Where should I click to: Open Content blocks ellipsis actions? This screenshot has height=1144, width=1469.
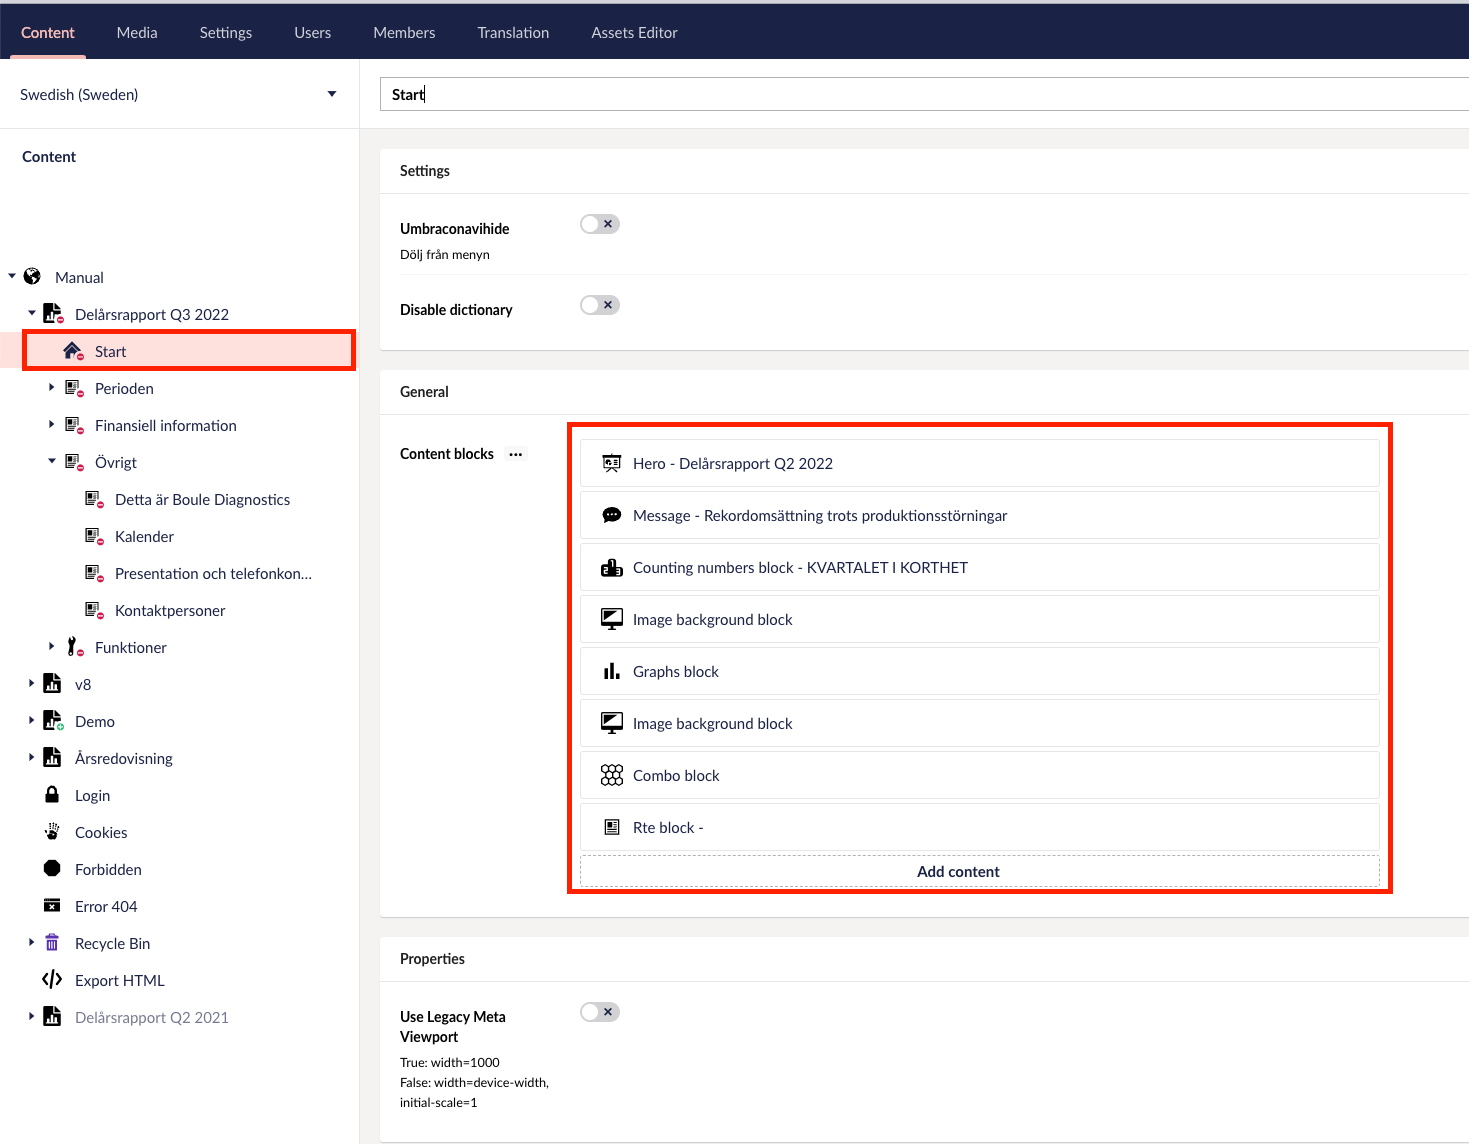[516, 454]
